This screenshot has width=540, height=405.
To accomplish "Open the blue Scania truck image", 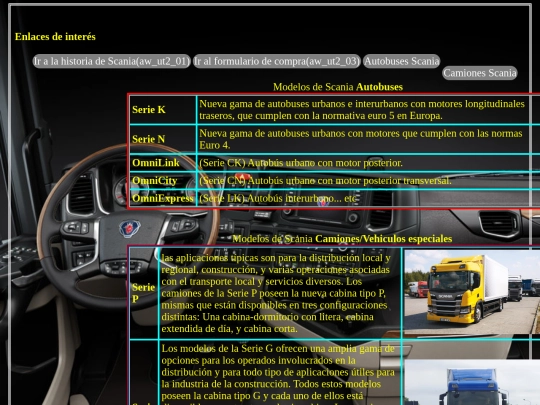I will click(x=472, y=382).
